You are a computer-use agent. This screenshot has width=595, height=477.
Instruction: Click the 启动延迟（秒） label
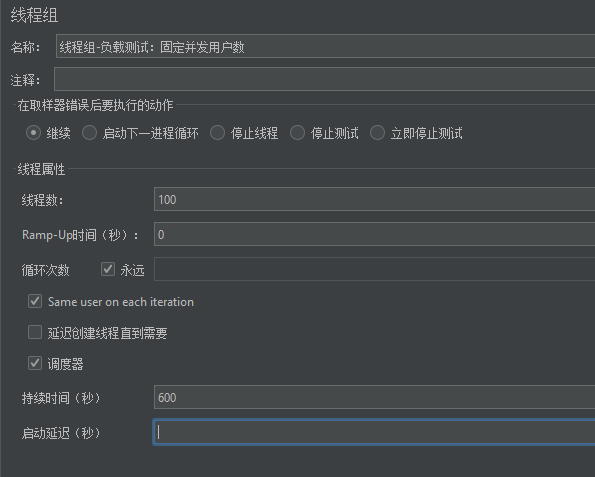[61, 433]
